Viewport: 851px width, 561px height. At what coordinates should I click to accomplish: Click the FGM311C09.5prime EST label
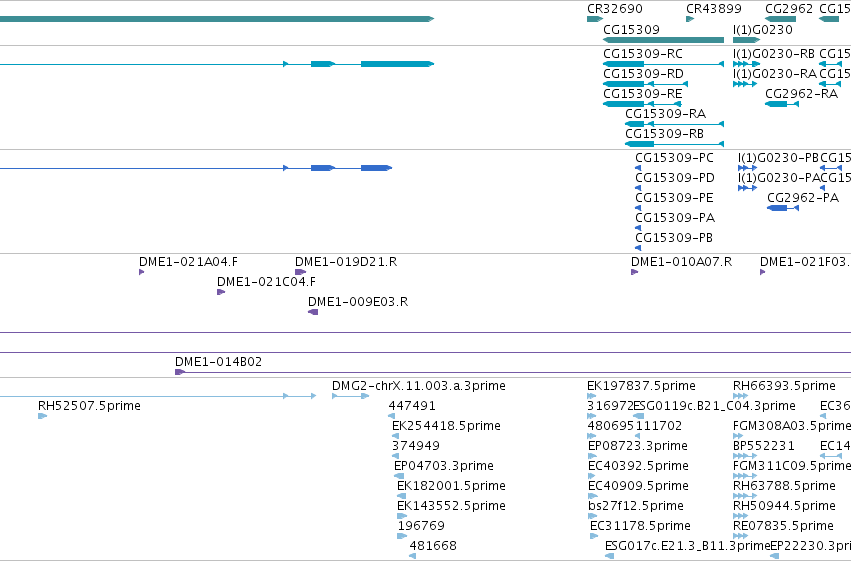coord(792,466)
